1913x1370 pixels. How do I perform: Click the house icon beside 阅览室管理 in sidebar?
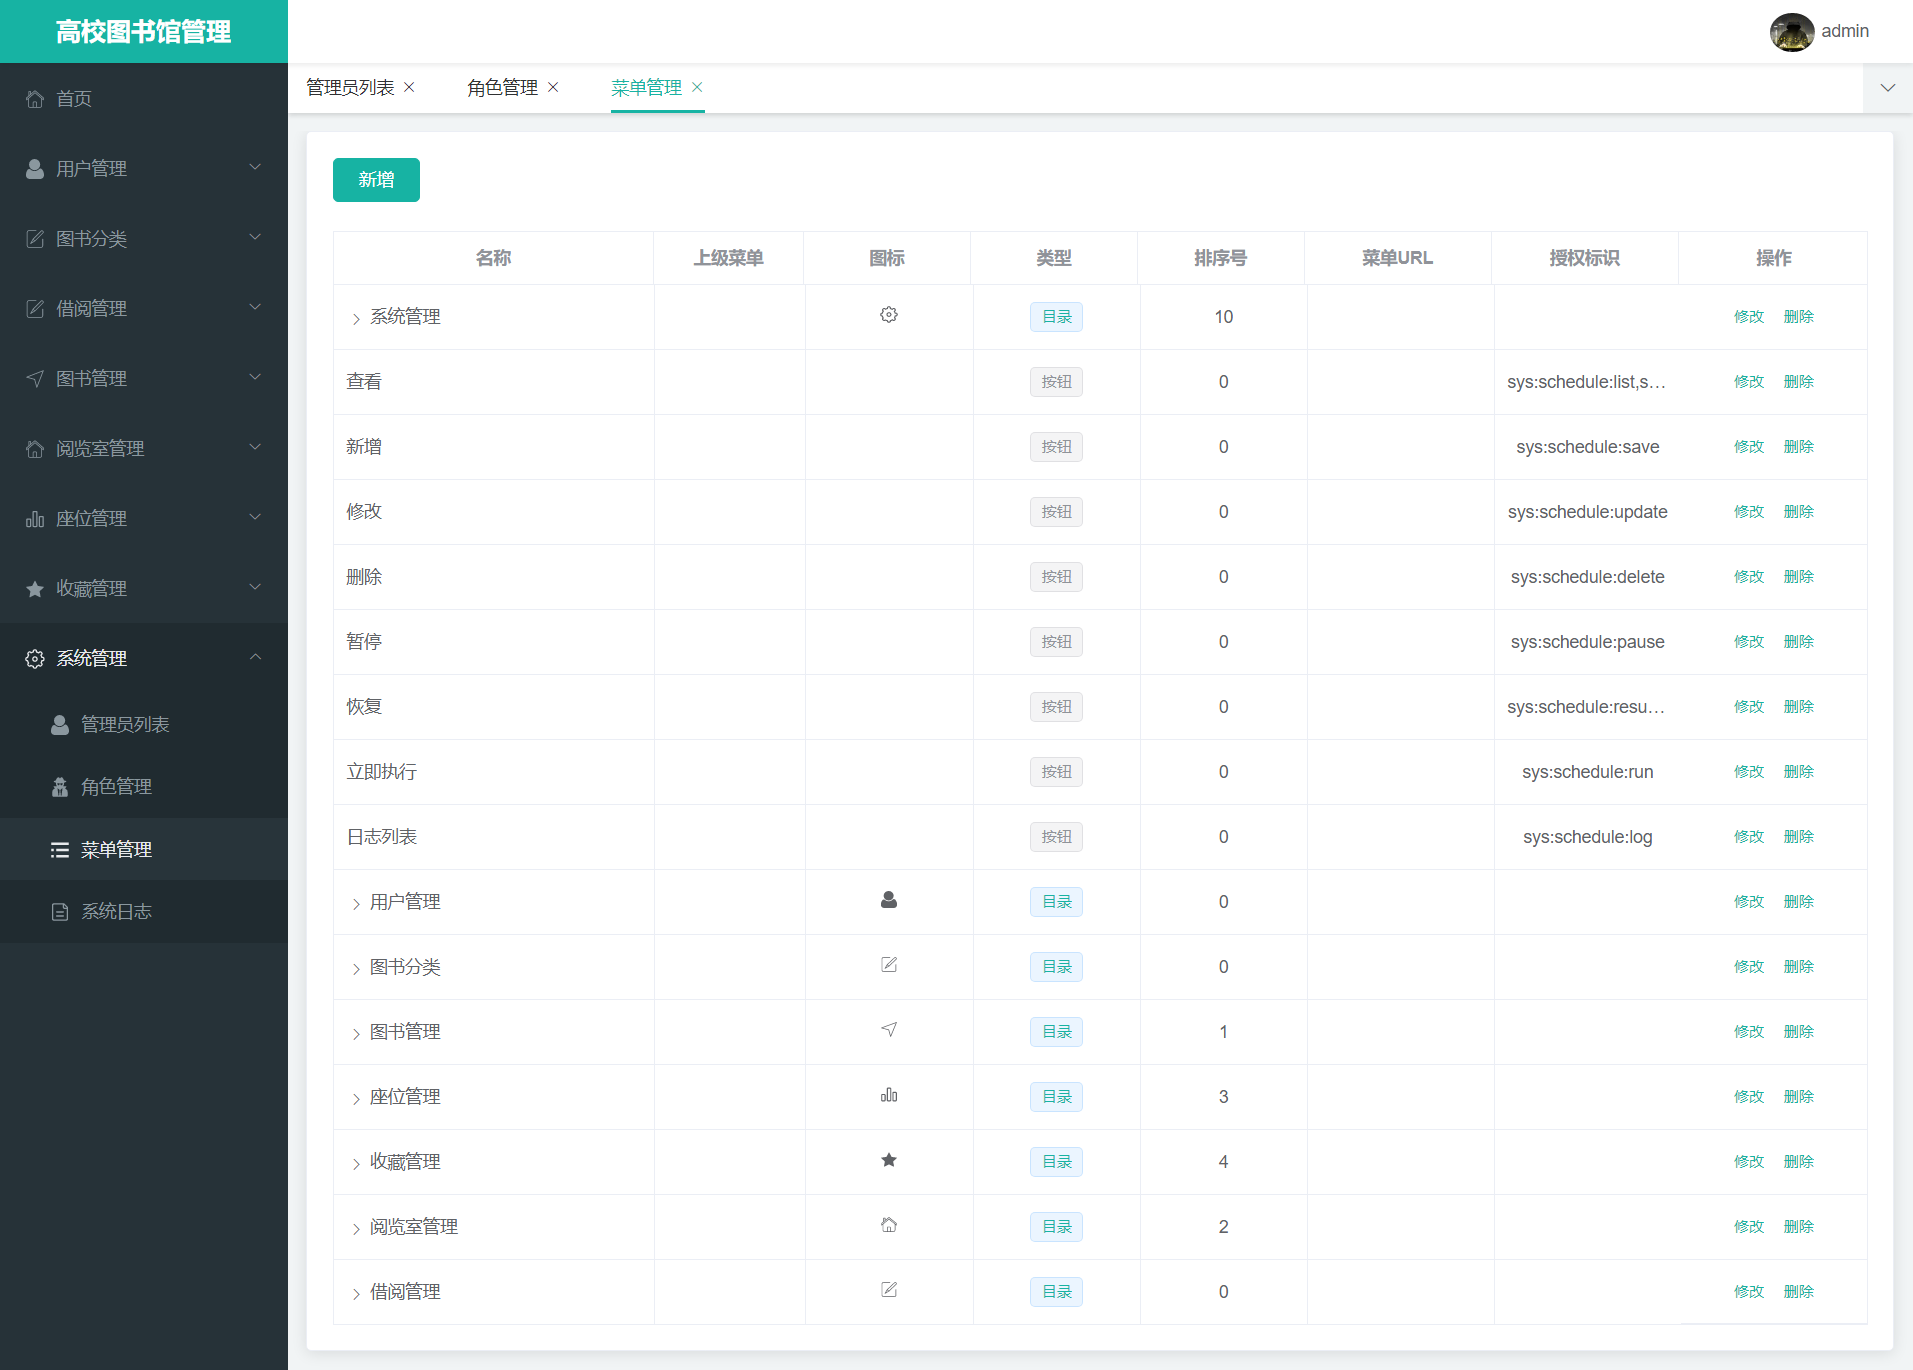(x=35, y=449)
